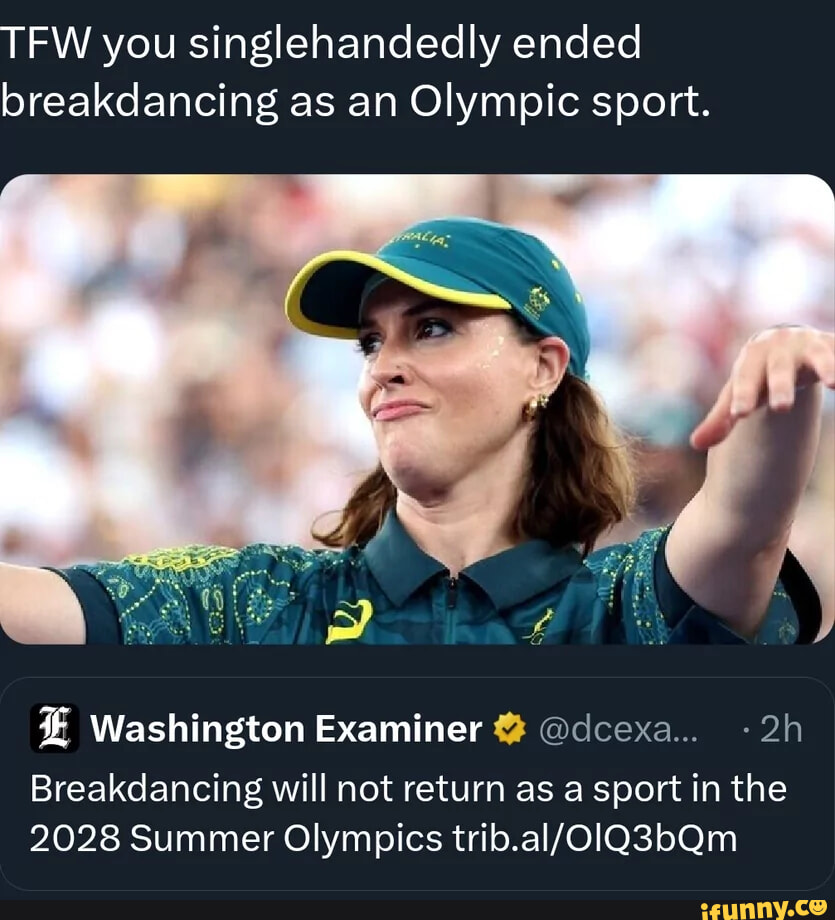Click the yellow kangaroo emblem on the shirt
Viewport: 835px width, 920px height.
point(538,624)
